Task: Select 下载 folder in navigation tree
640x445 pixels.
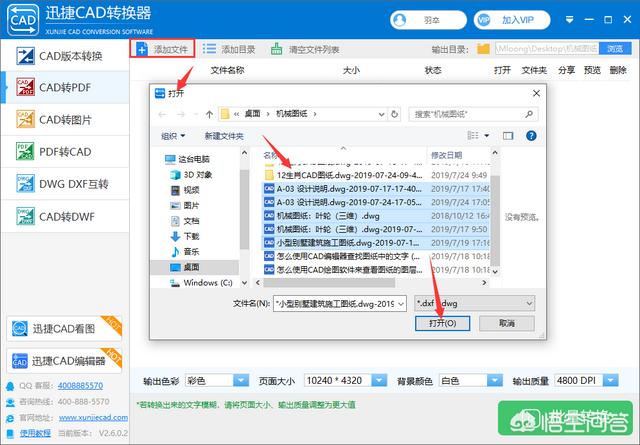Action: click(x=185, y=236)
